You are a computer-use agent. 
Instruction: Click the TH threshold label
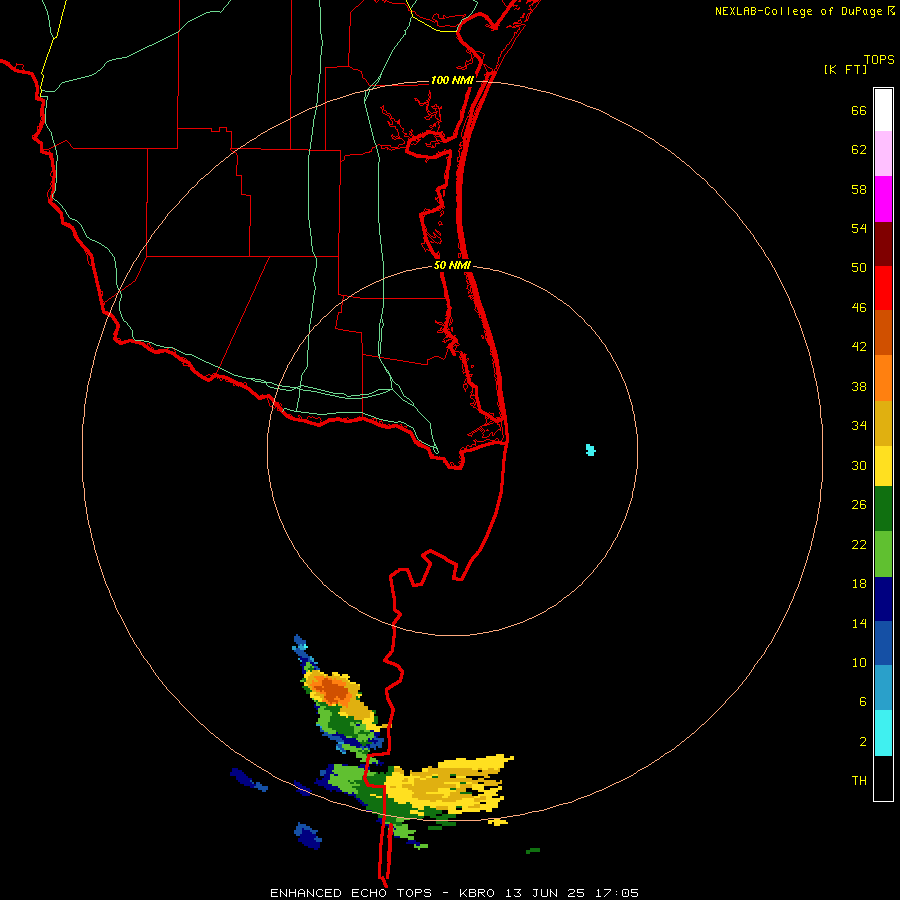tap(859, 781)
